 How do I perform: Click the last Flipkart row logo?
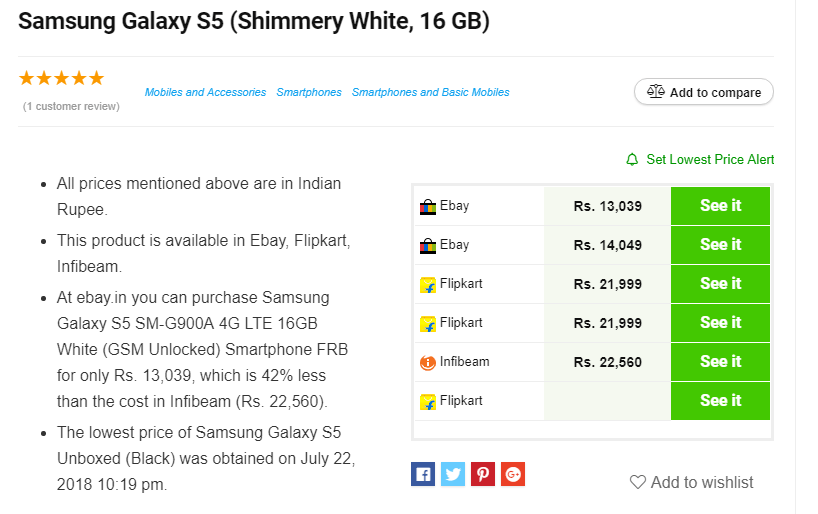point(428,401)
